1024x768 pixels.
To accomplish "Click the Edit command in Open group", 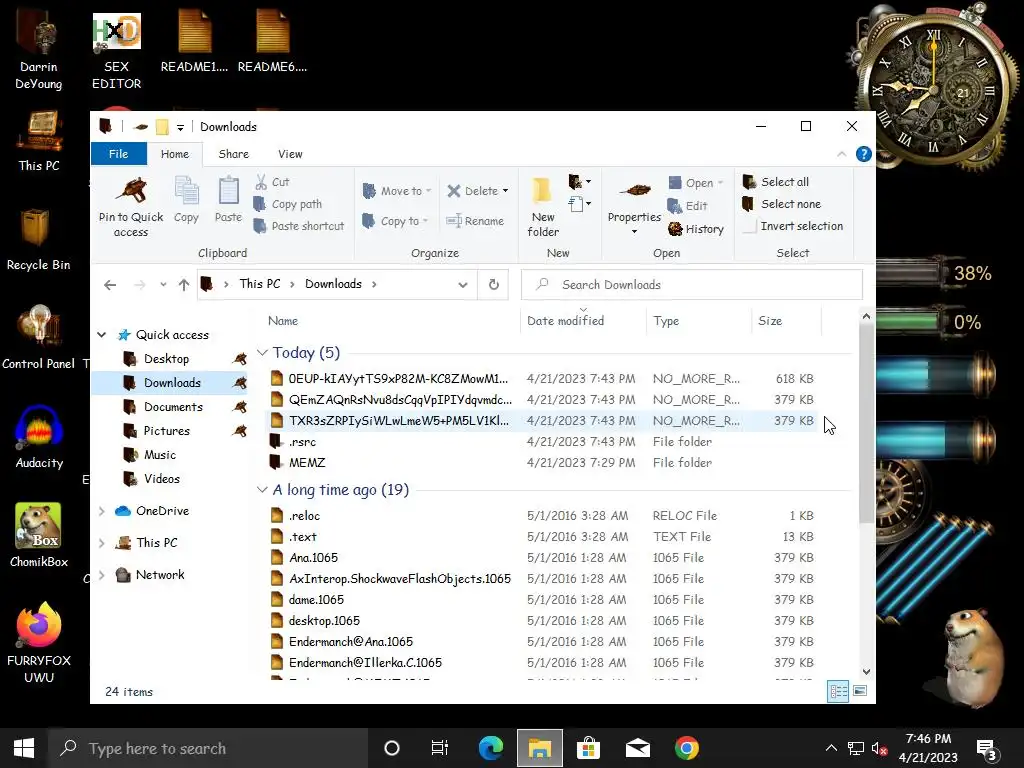I will pyautogui.click(x=687, y=206).
